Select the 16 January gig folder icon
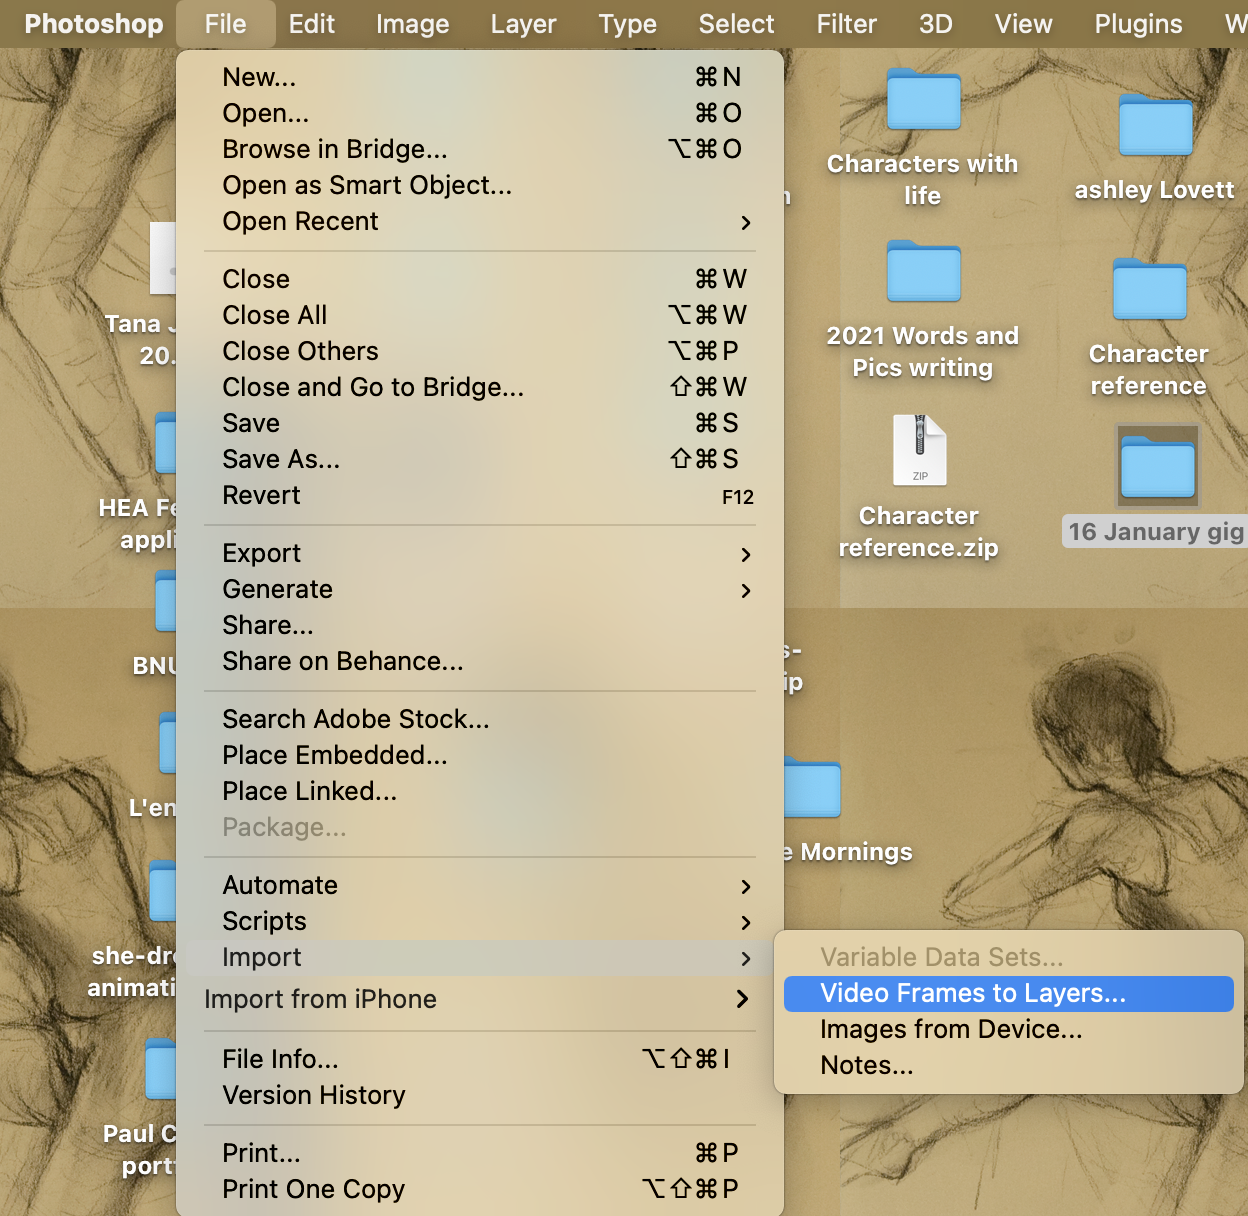Screen dimensions: 1248x1216 point(1158,467)
